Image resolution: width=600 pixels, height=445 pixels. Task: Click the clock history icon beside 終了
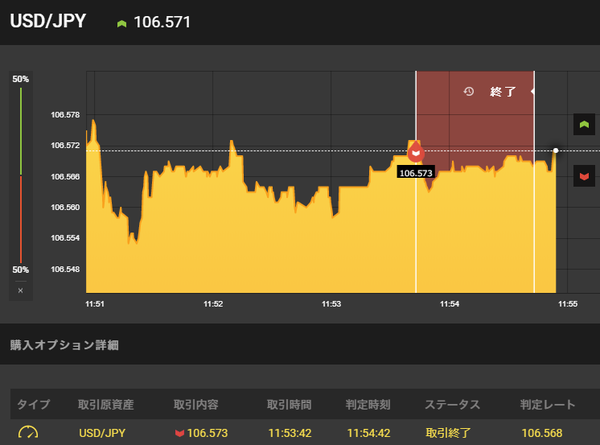pos(469,91)
